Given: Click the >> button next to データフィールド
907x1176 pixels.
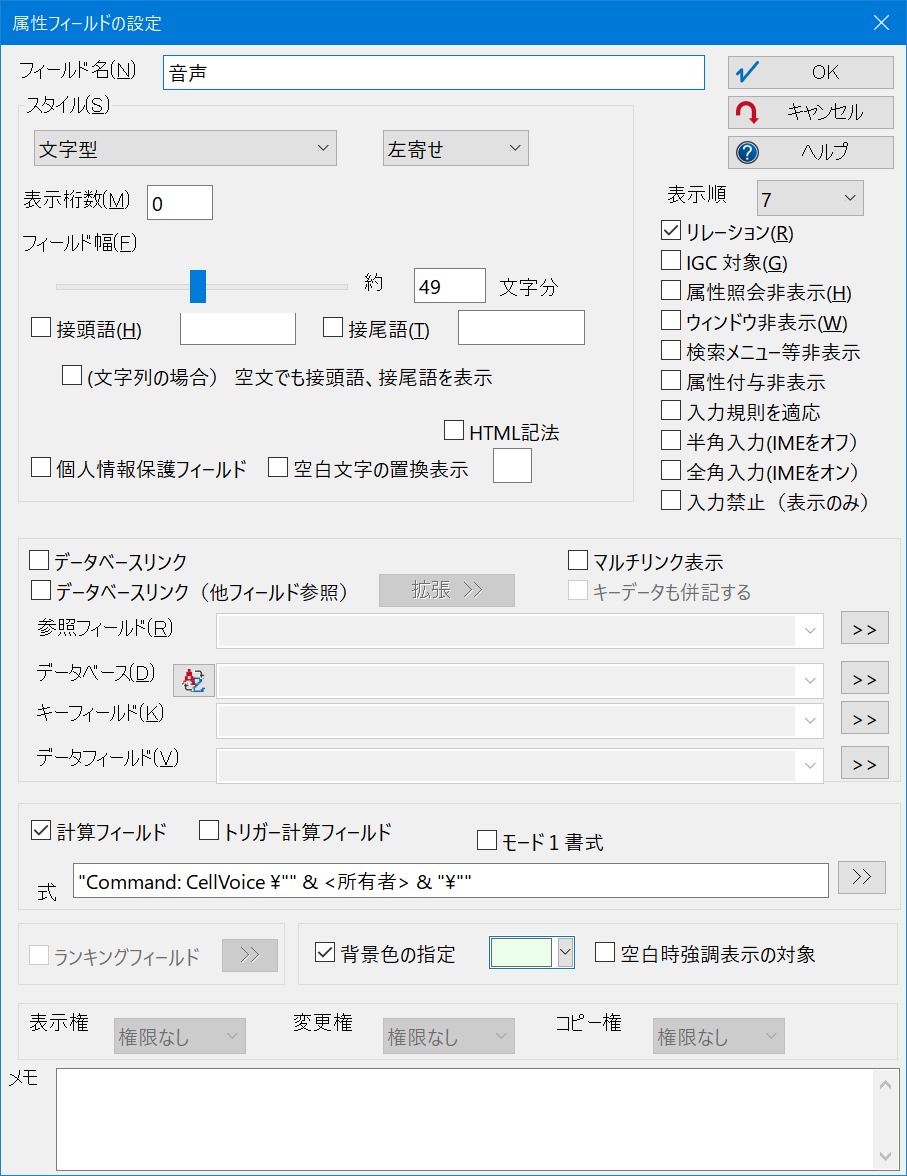Looking at the screenshot, I should 864,764.
